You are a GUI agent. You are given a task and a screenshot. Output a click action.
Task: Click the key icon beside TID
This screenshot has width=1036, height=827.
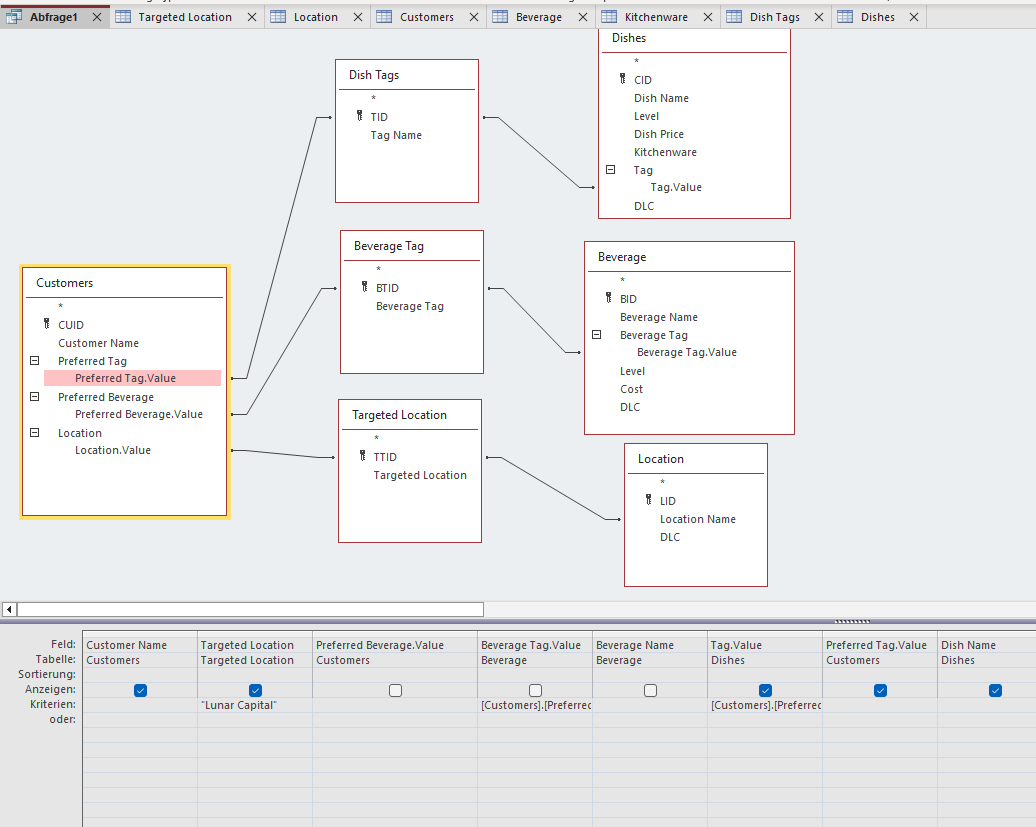pyautogui.click(x=359, y=116)
